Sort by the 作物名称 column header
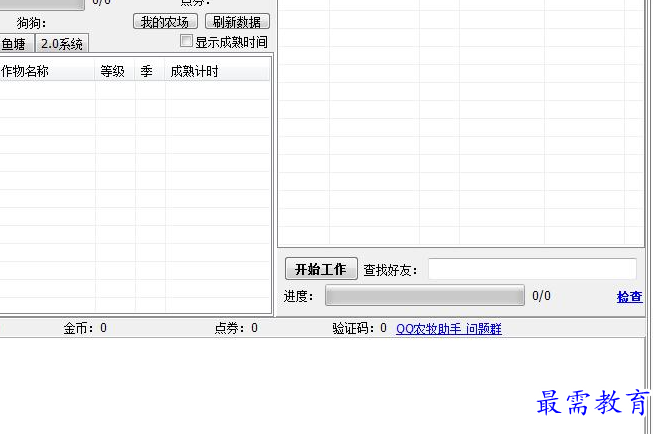This screenshot has height=434, width=658. pos(47,71)
